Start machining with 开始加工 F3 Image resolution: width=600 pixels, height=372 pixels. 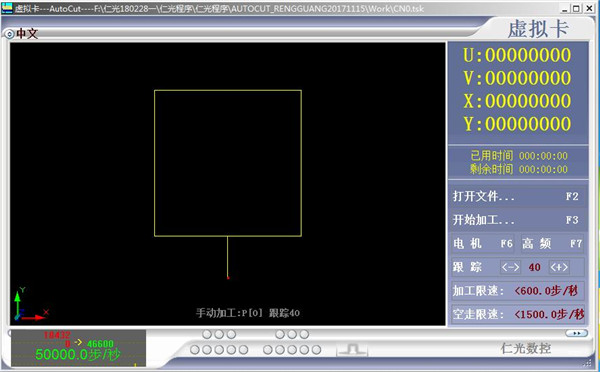(517, 220)
